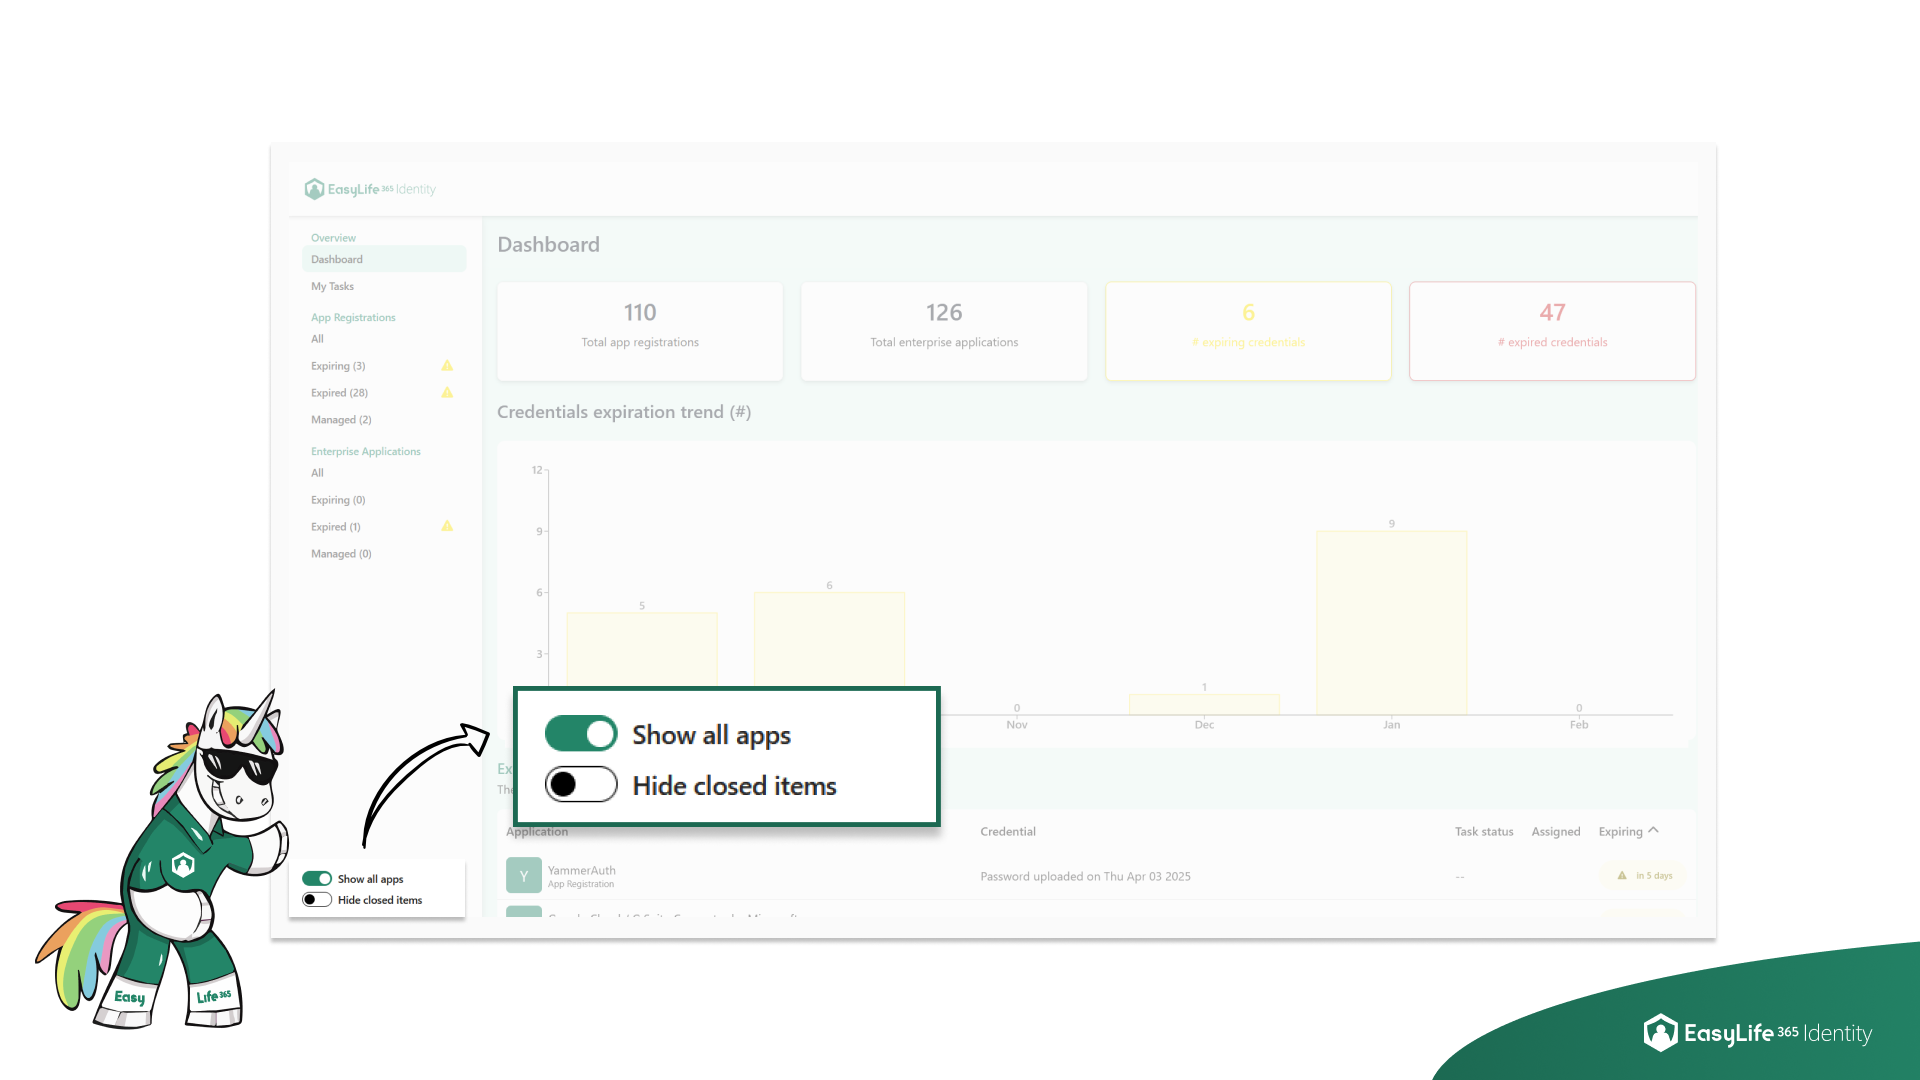Enable 'Hide closed items' in the callout

point(581,785)
